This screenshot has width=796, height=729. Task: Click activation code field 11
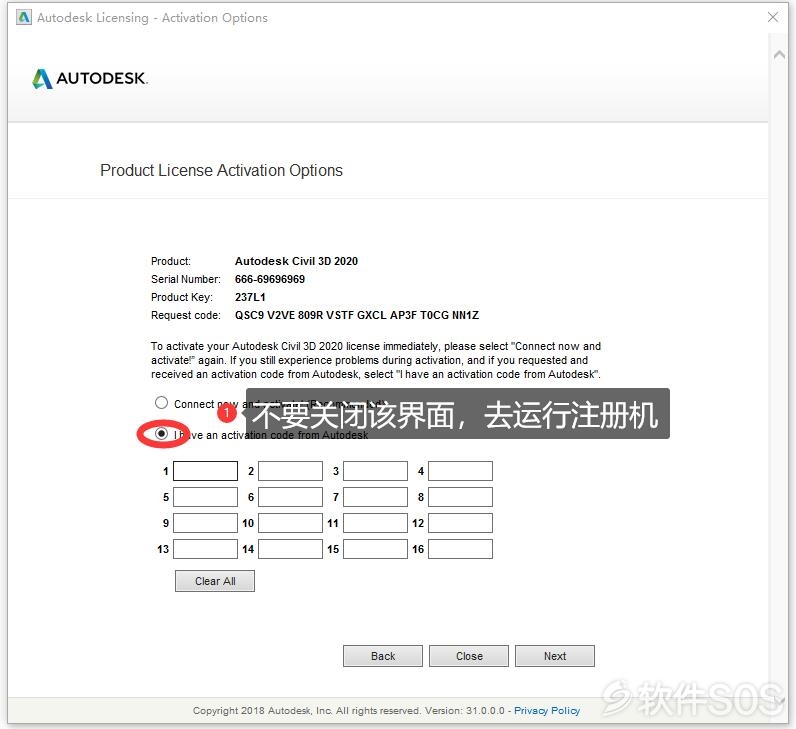coord(375,523)
